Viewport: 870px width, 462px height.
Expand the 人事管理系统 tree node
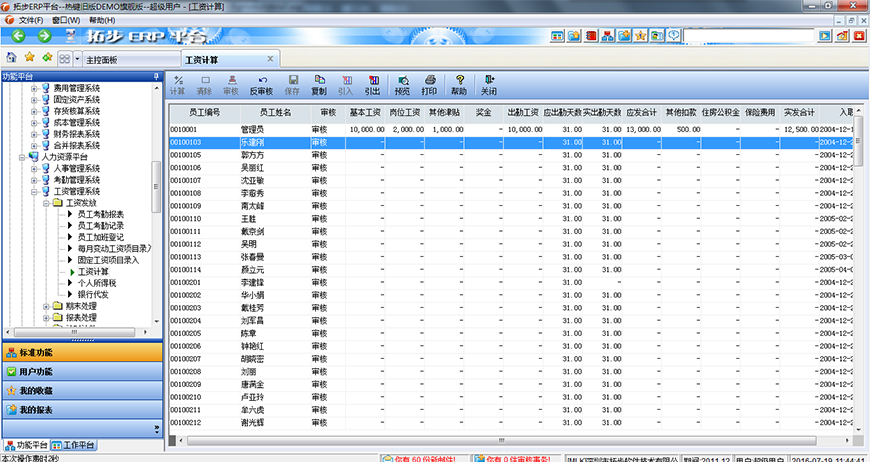[x=33, y=168]
